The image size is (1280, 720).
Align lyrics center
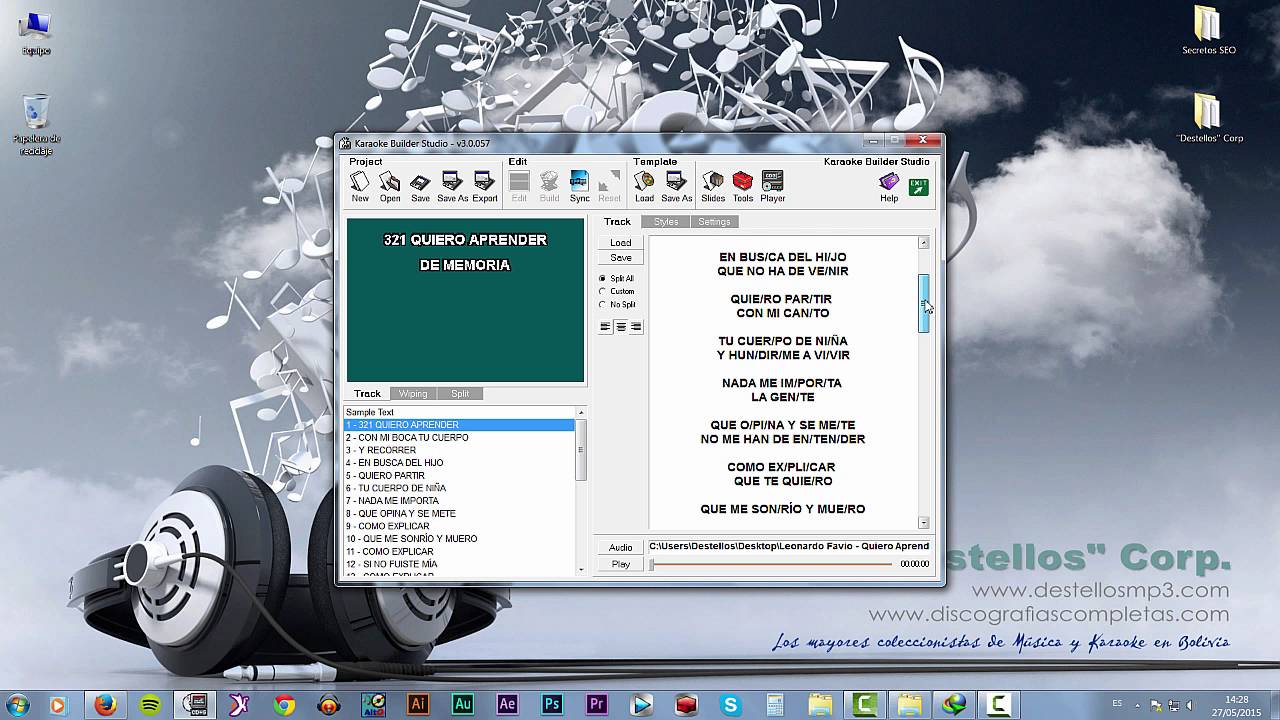point(621,327)
